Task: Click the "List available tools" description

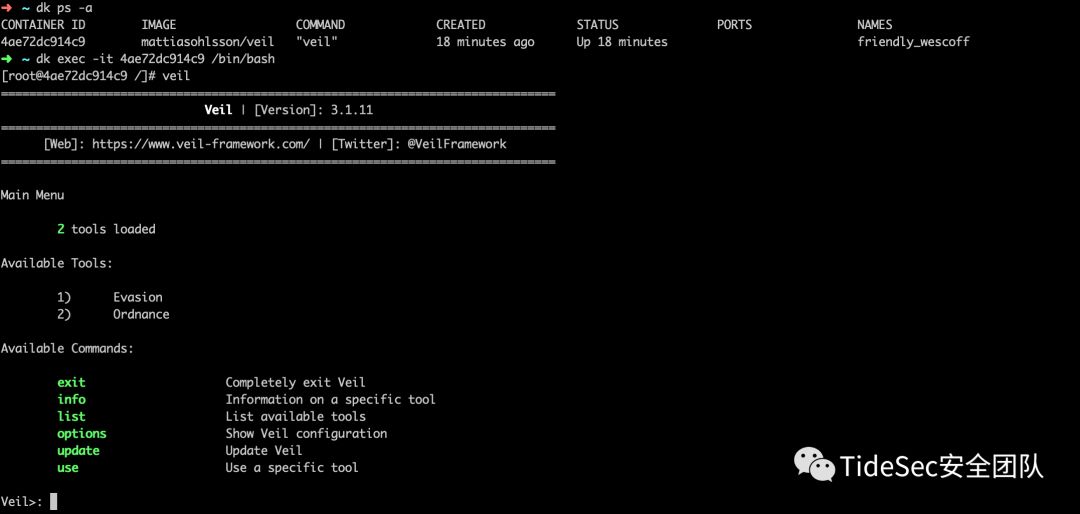Action: tap(295, 416)
